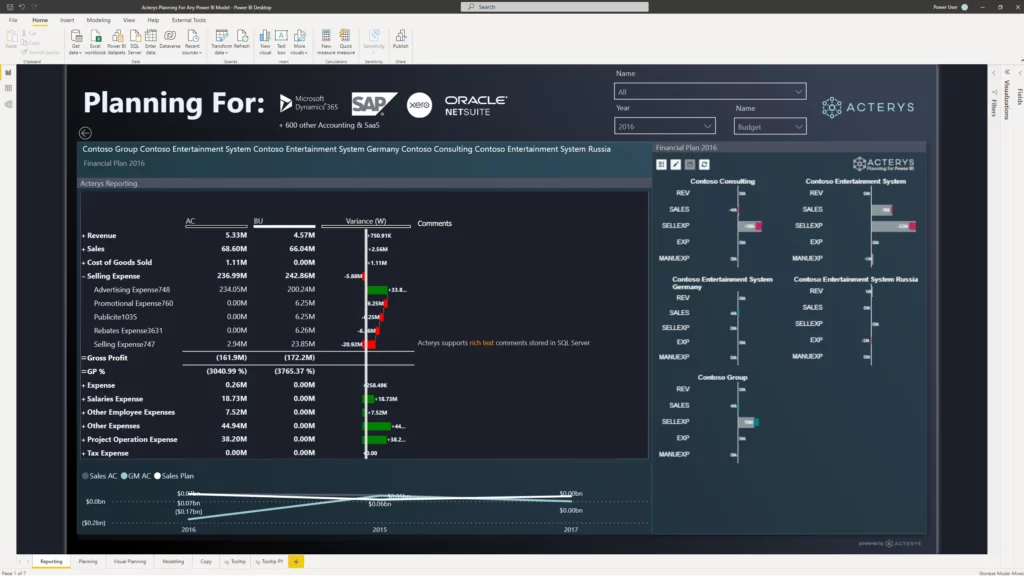This screenshot has height=578, width=1024.
Task: Open the View ribbon tab
Action: (x=129, y=20)
